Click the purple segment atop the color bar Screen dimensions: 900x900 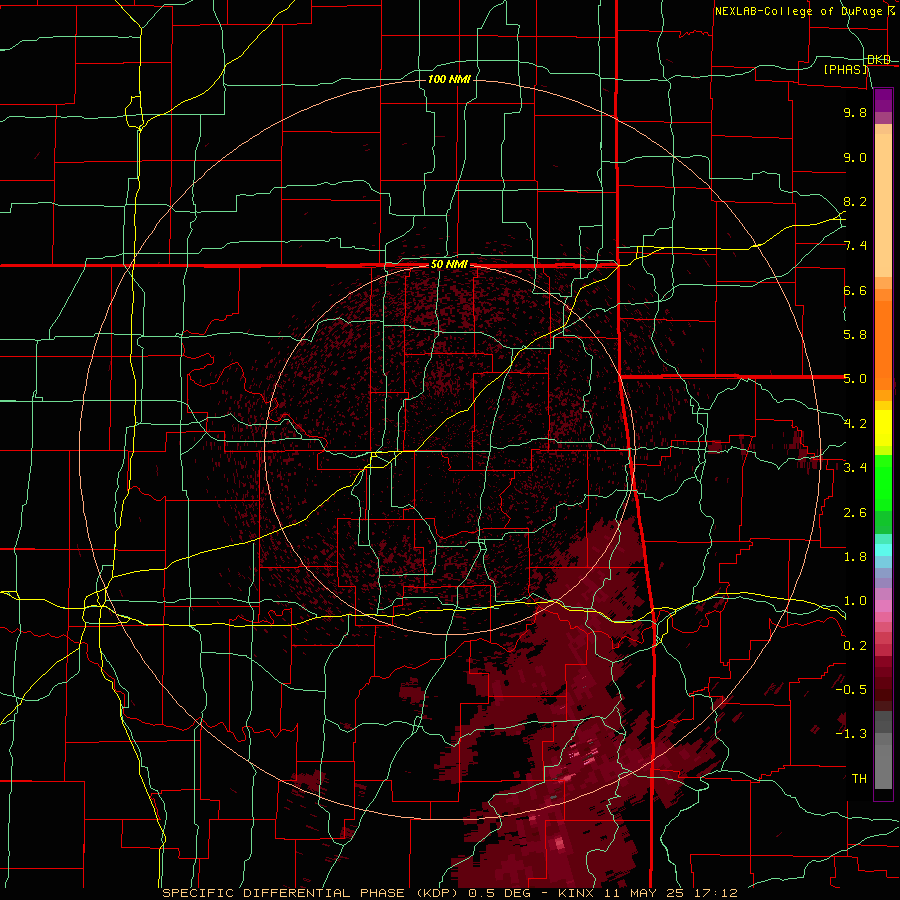883,100
